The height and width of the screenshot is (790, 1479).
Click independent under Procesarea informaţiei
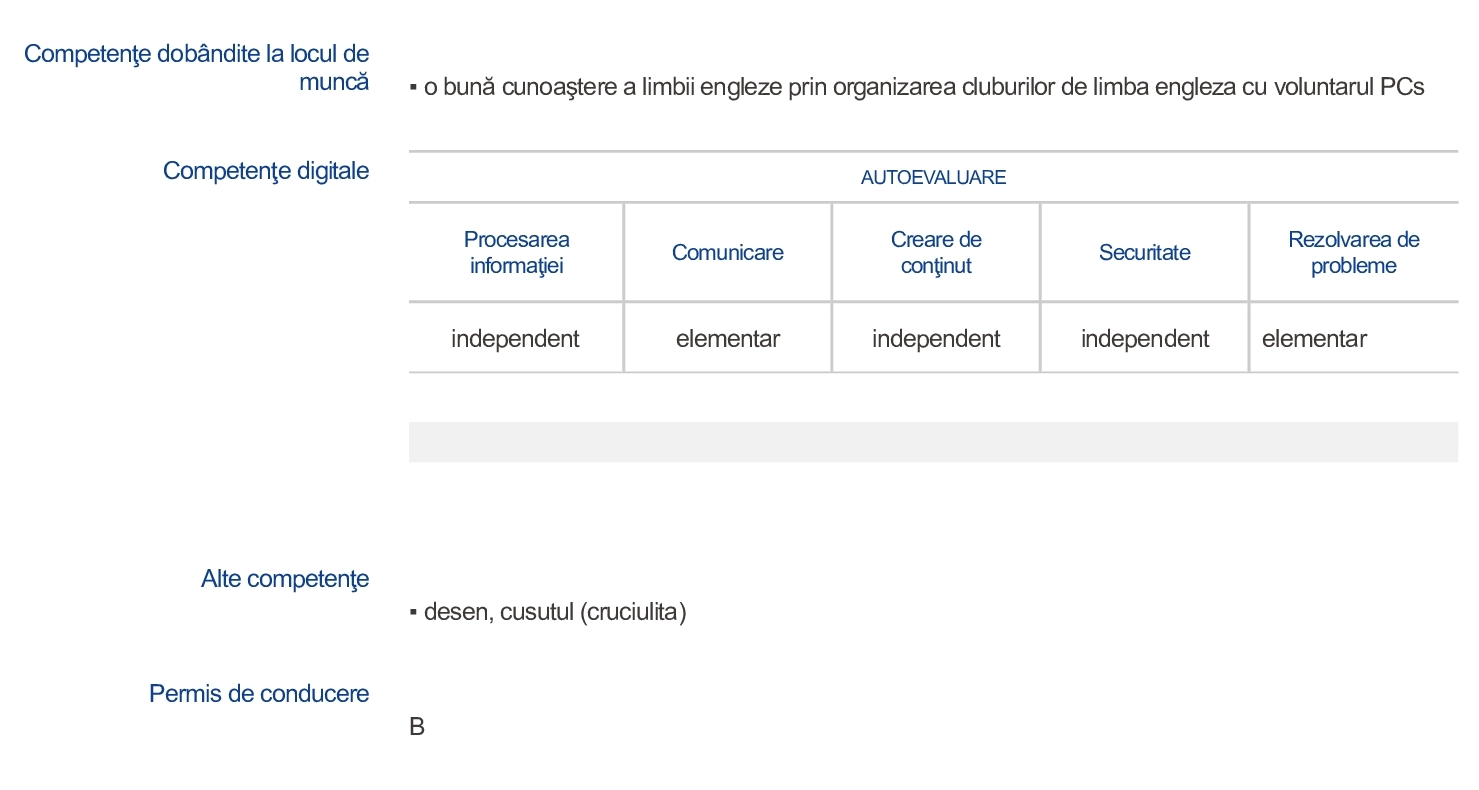tap(515, 339)
